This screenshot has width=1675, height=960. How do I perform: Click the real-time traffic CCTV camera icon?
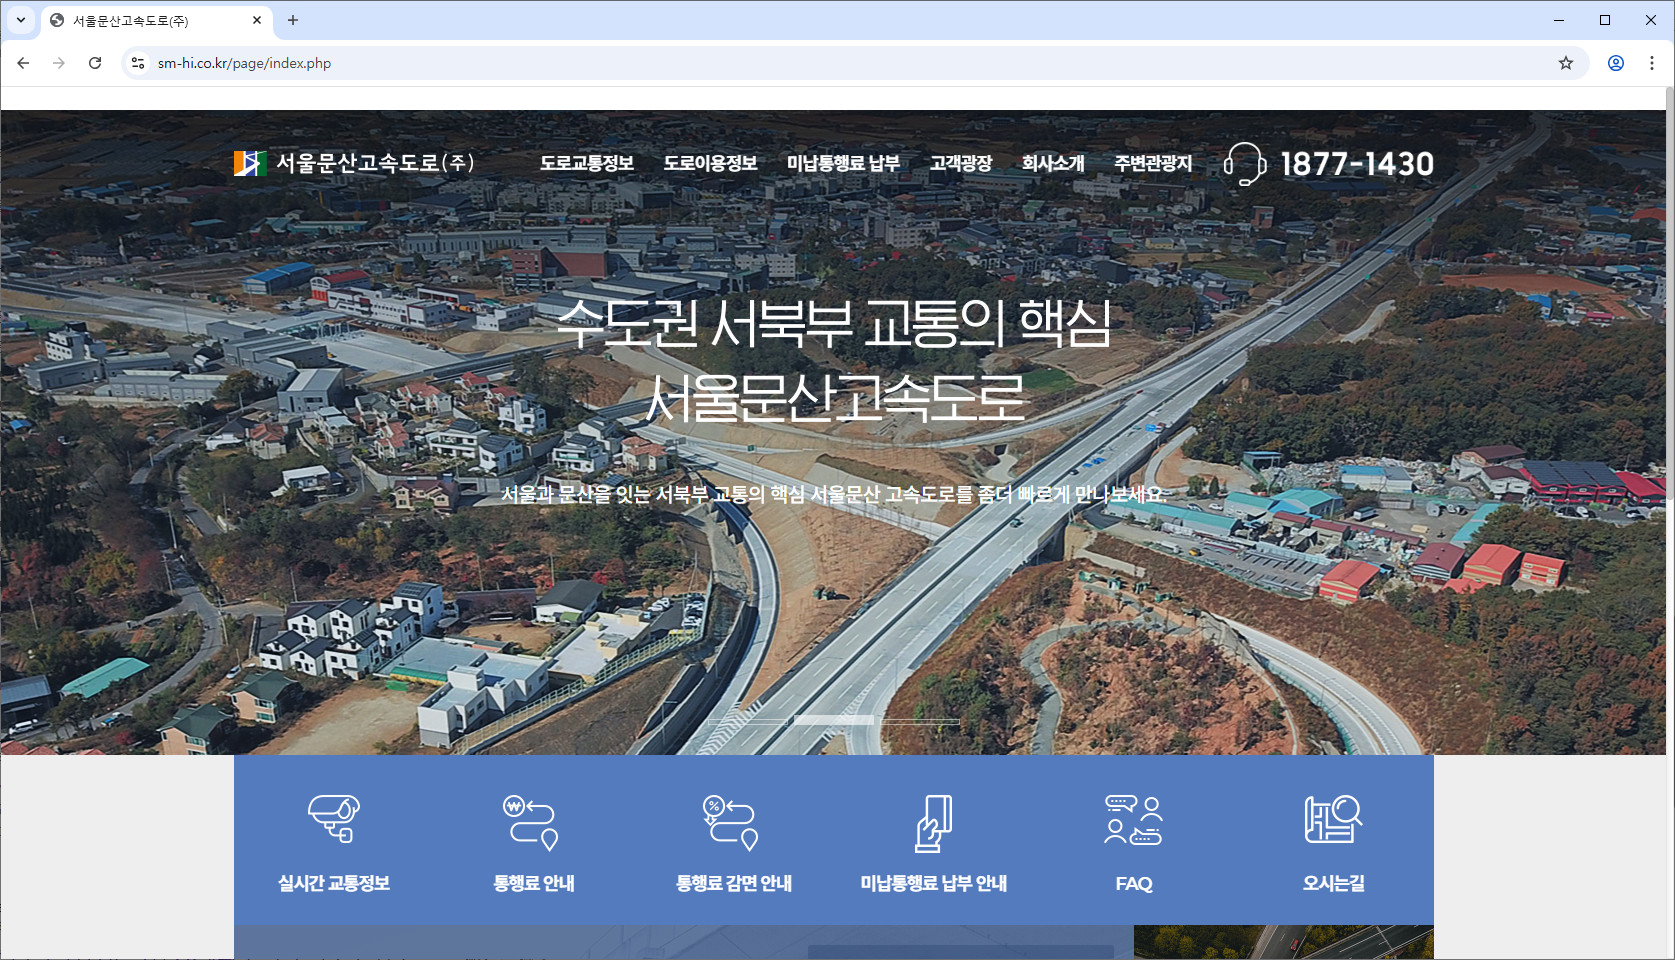[334, 819]
